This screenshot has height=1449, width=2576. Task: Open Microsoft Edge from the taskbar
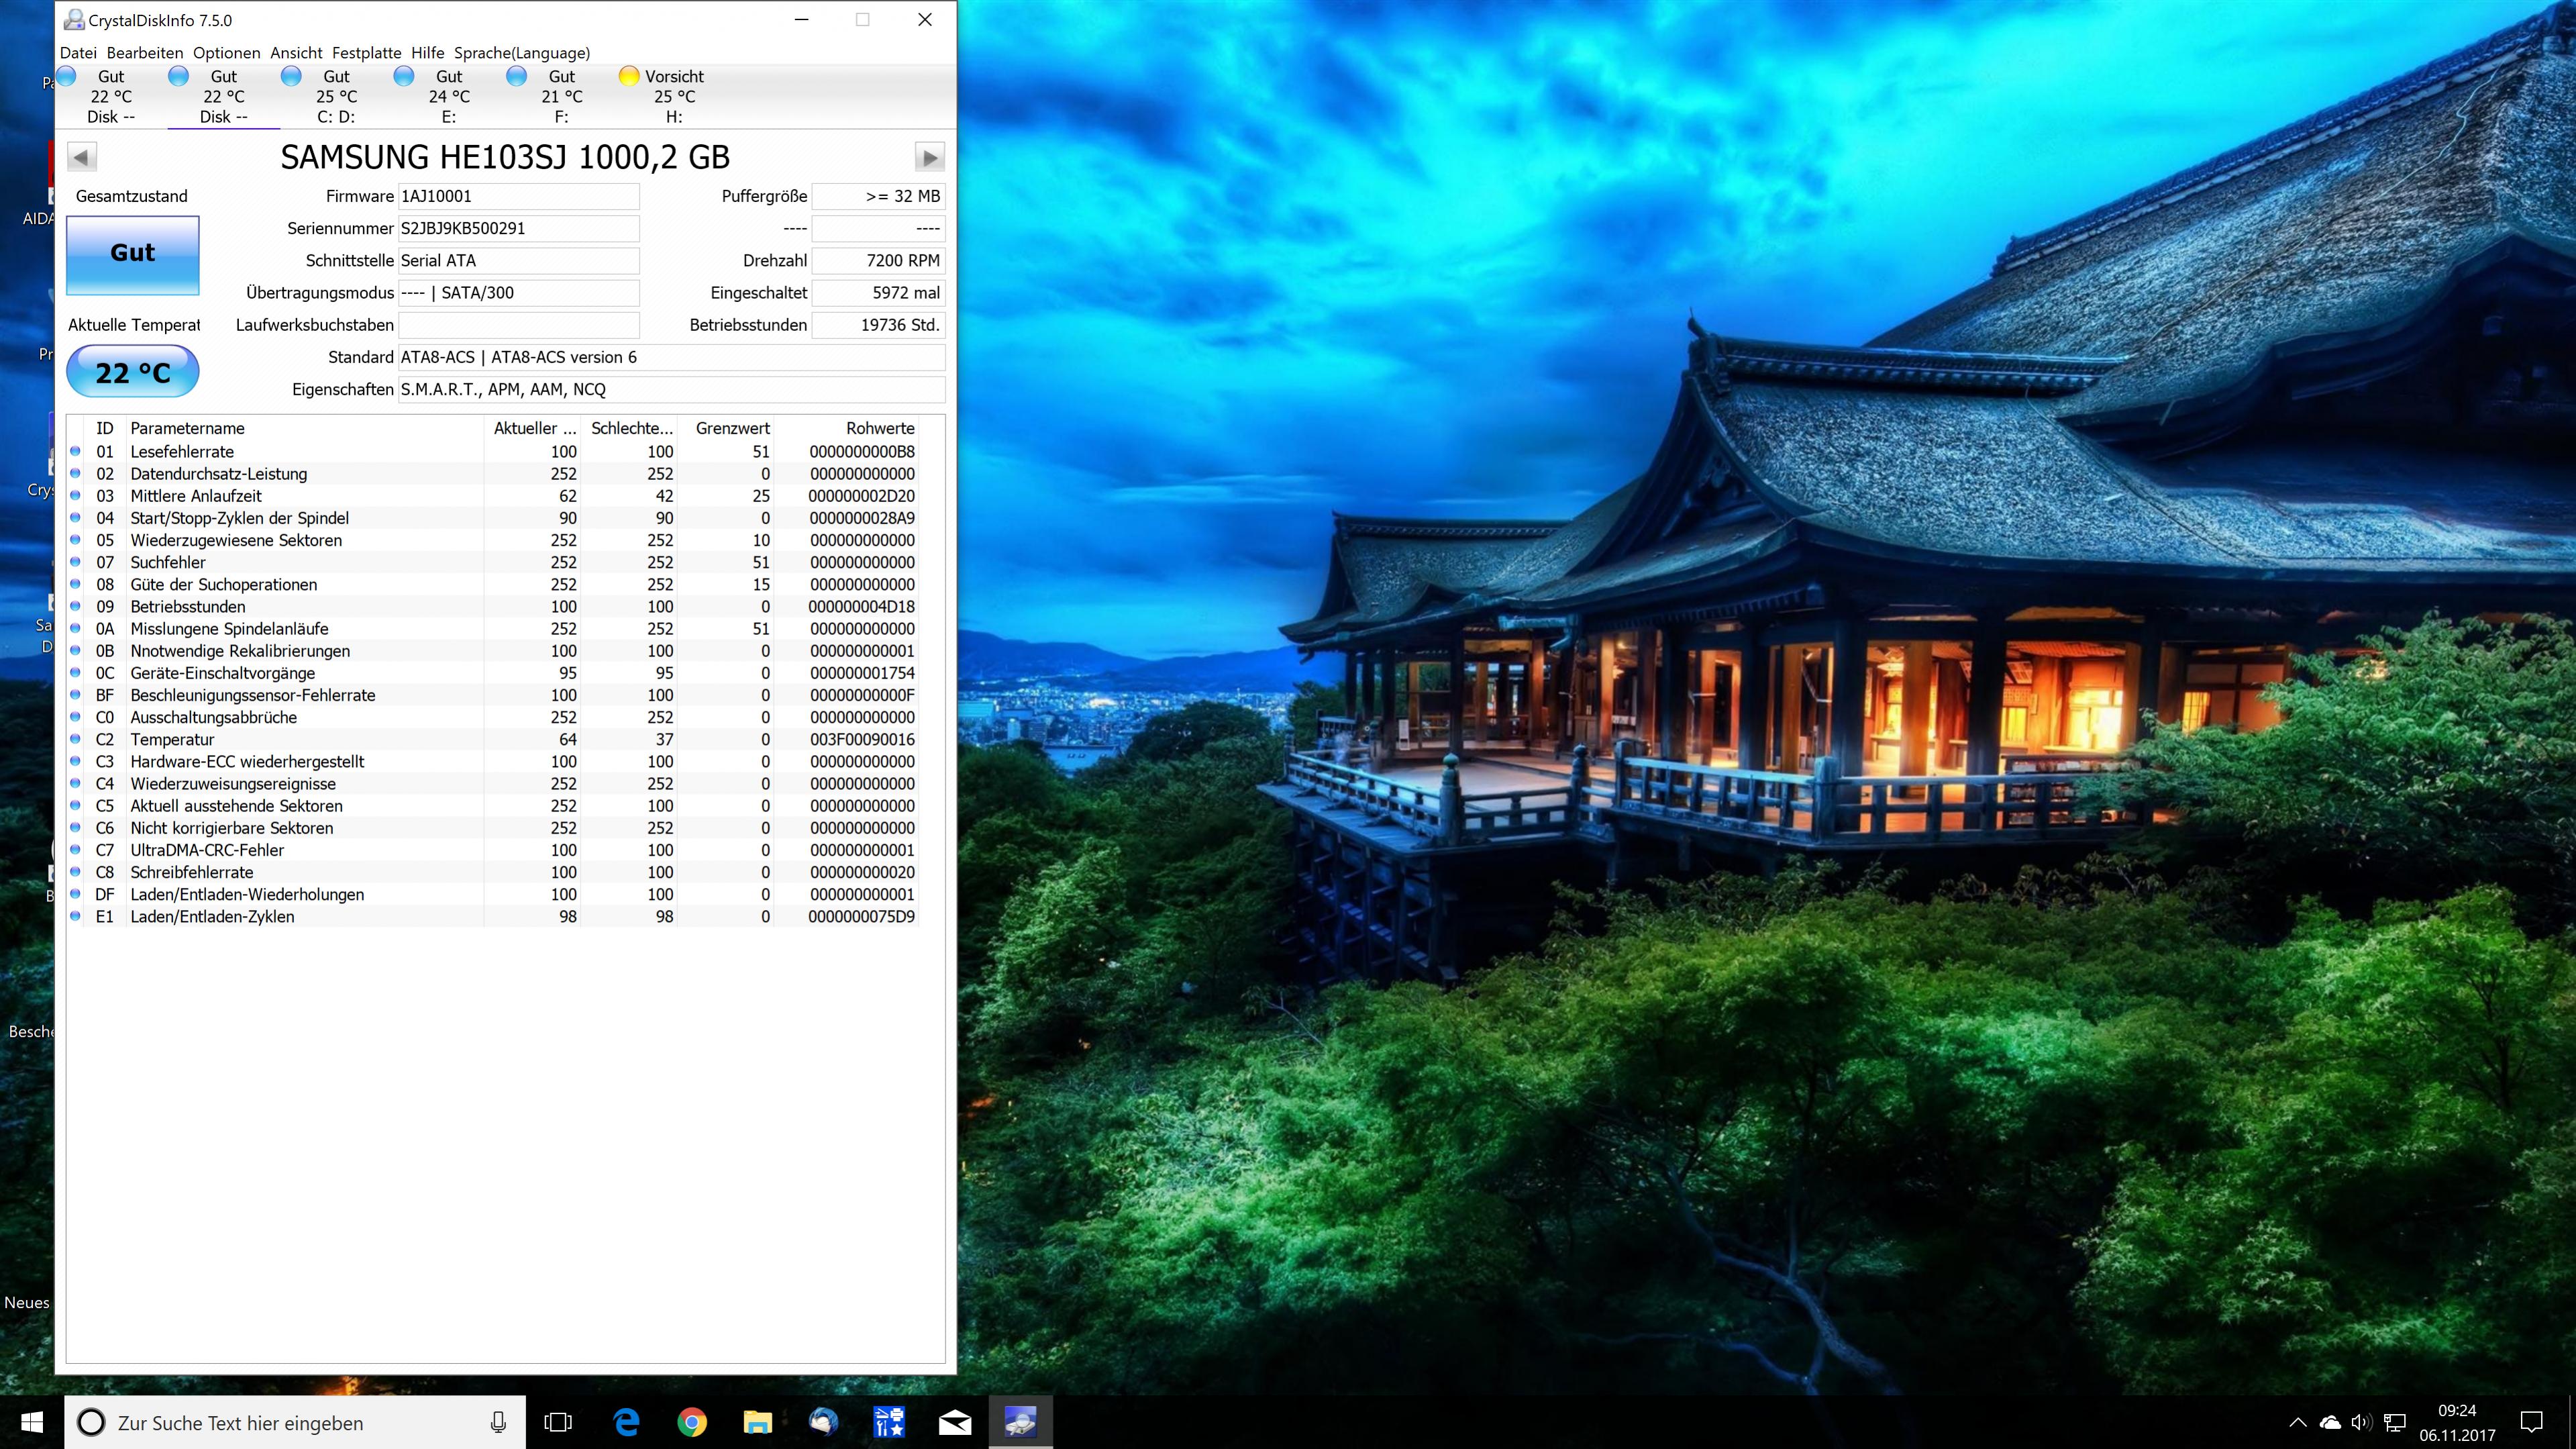[x=626, y=1422]
